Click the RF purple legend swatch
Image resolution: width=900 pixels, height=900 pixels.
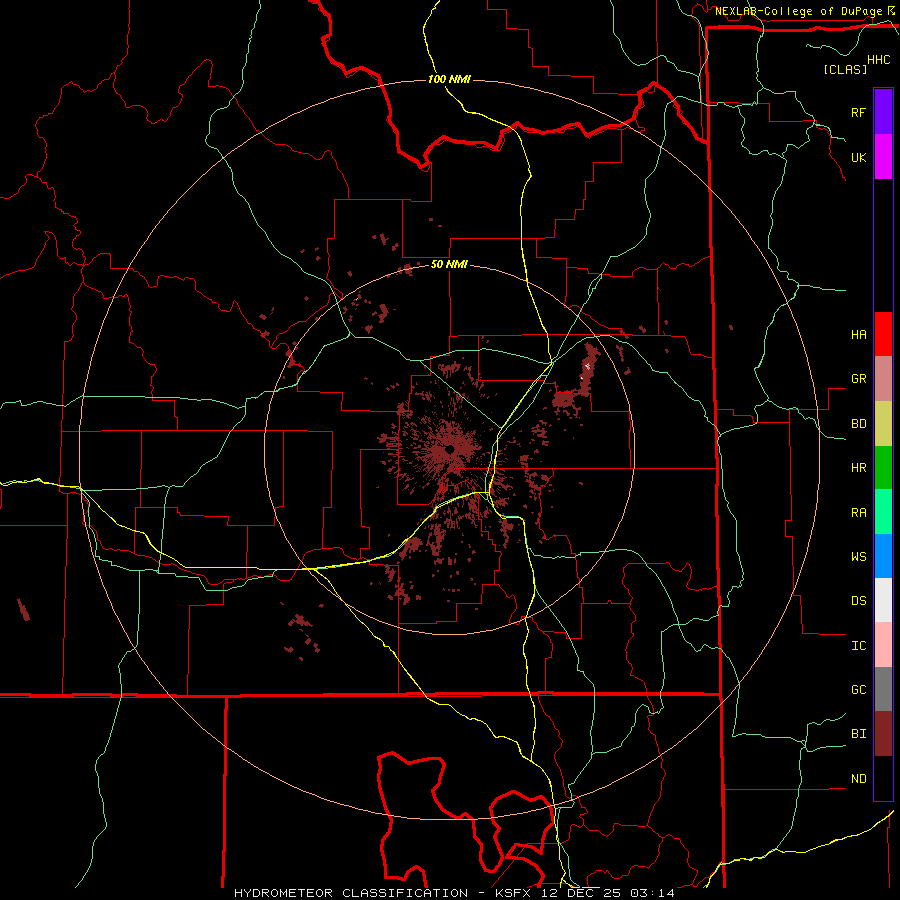883,112
